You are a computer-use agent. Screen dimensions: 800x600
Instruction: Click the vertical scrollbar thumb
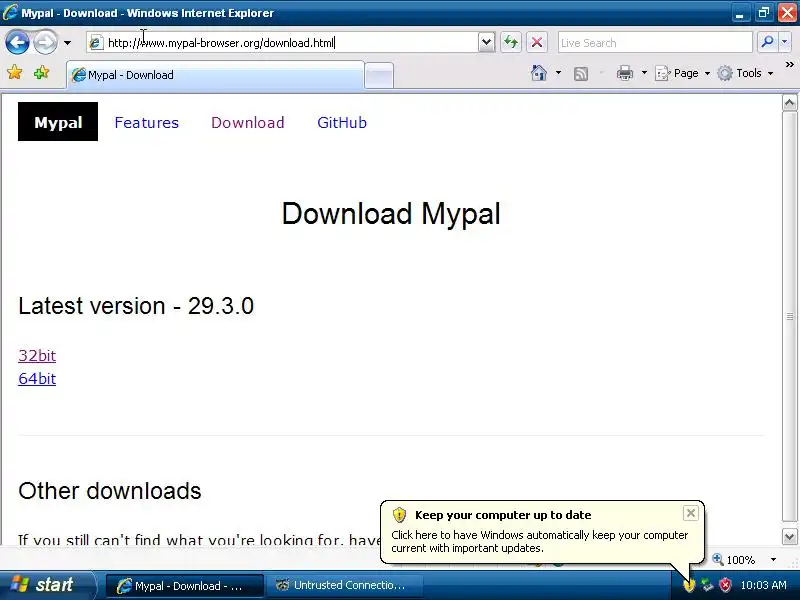click(789, 317)
